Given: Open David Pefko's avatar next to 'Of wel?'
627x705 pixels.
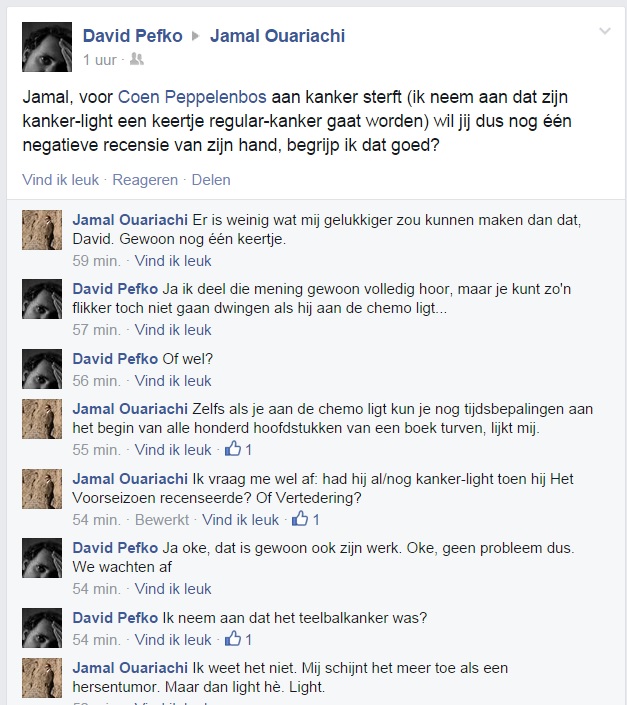Looking at the screenshot, I should click(x=42, y=369).
